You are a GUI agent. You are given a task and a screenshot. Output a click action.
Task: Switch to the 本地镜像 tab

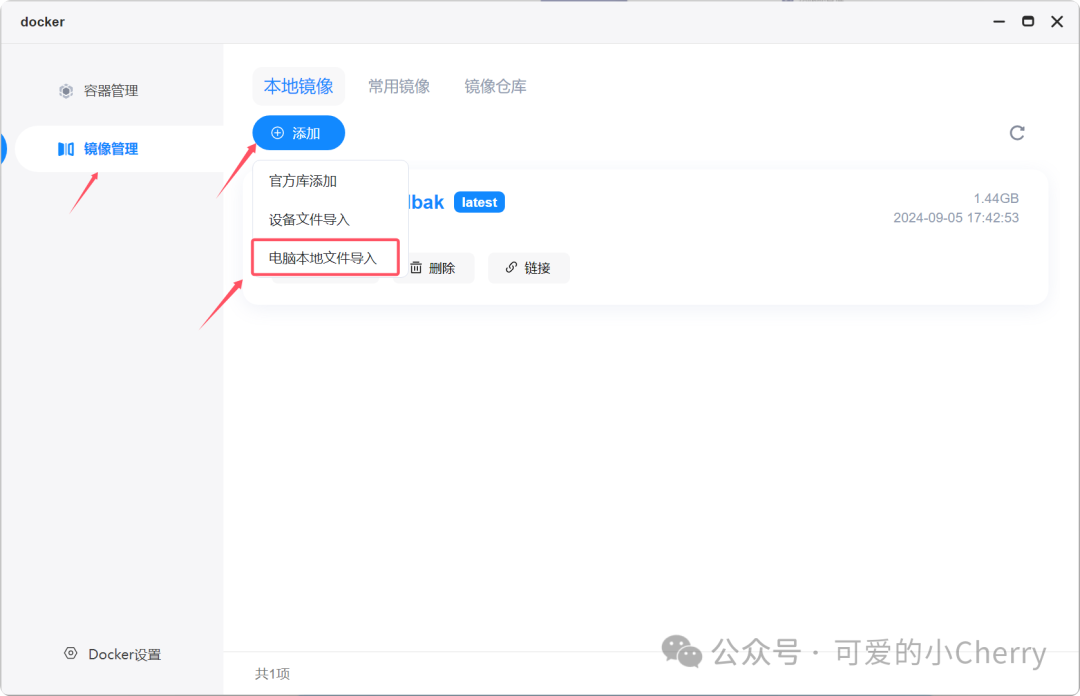pos(298,86)
